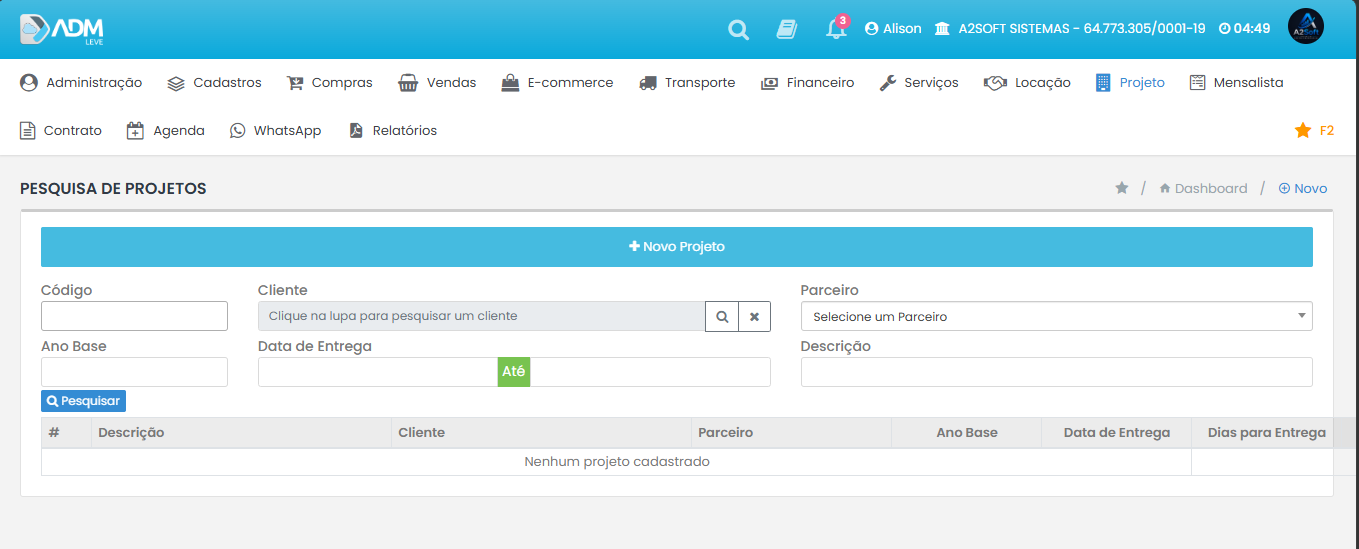Viewport: 1359px width, 549px height.
Task: Open the Transporte menu
Action: tap(687, 83)
